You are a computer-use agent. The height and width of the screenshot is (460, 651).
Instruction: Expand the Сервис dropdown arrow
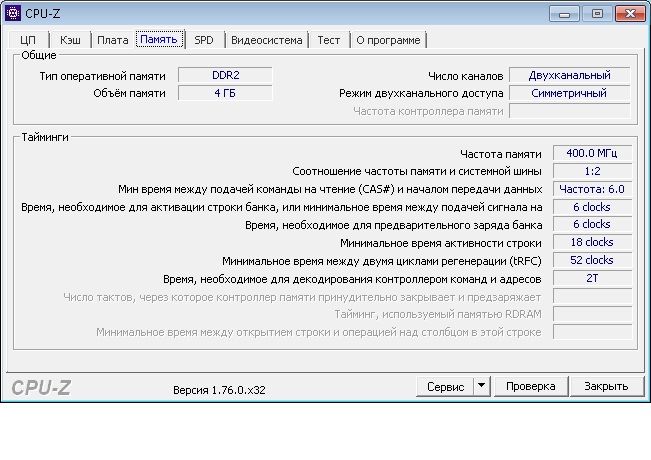[482, 387]
